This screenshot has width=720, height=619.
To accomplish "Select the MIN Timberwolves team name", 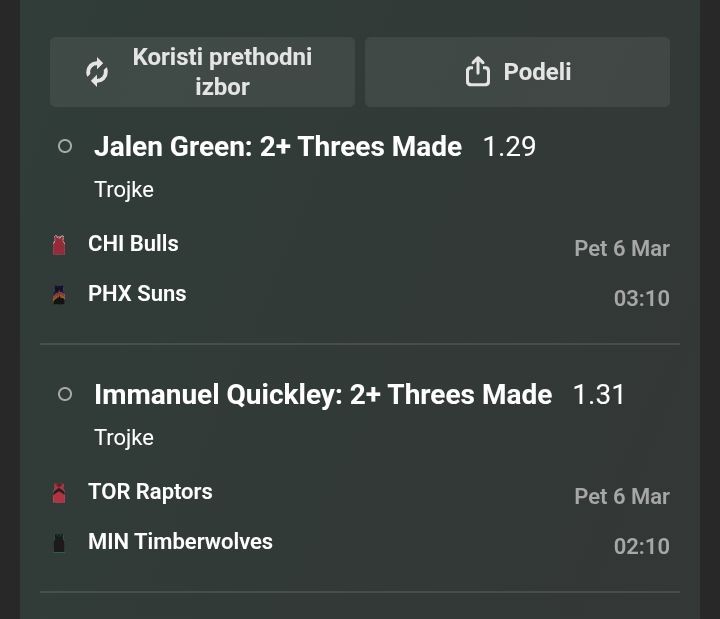I will tap(180, 542).
